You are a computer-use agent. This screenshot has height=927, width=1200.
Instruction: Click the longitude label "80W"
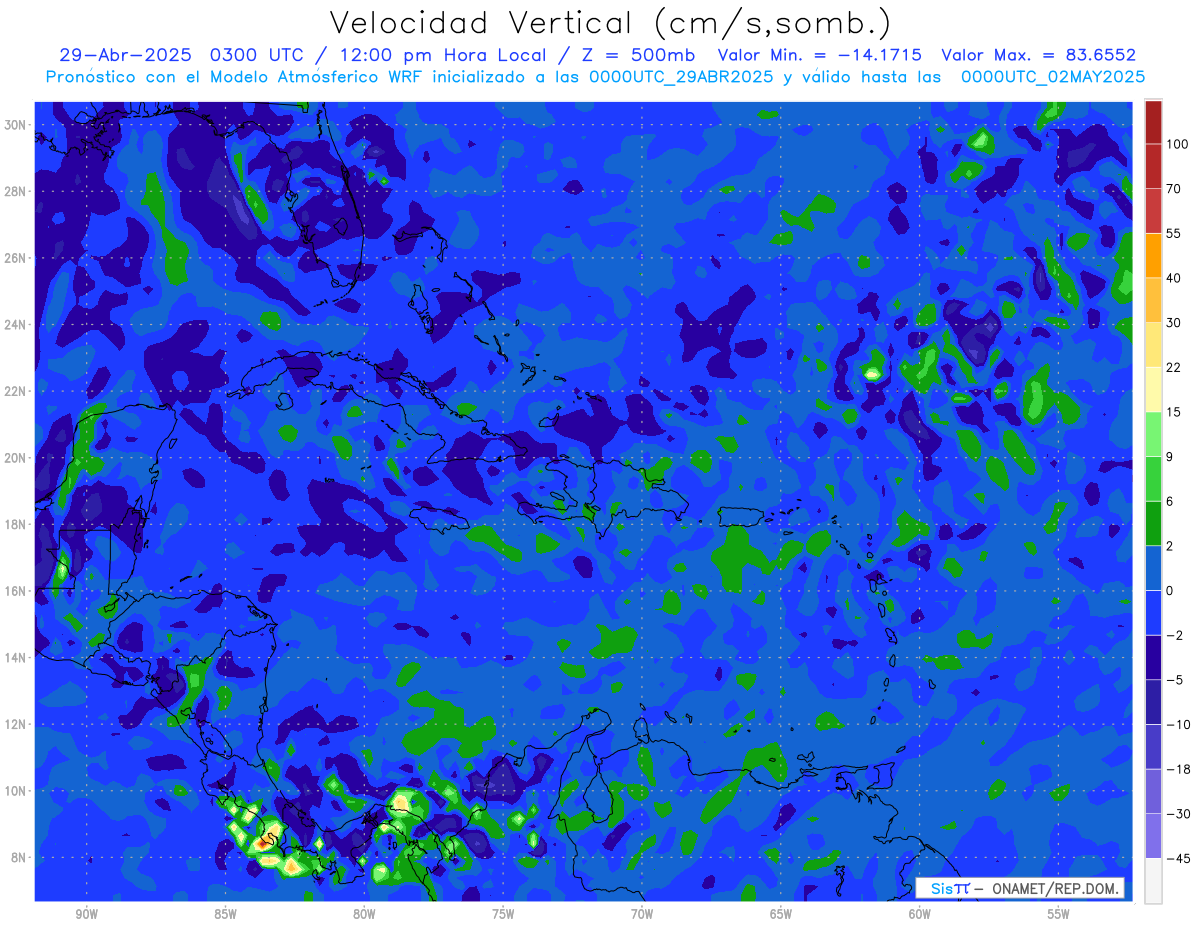coord(364,914)
